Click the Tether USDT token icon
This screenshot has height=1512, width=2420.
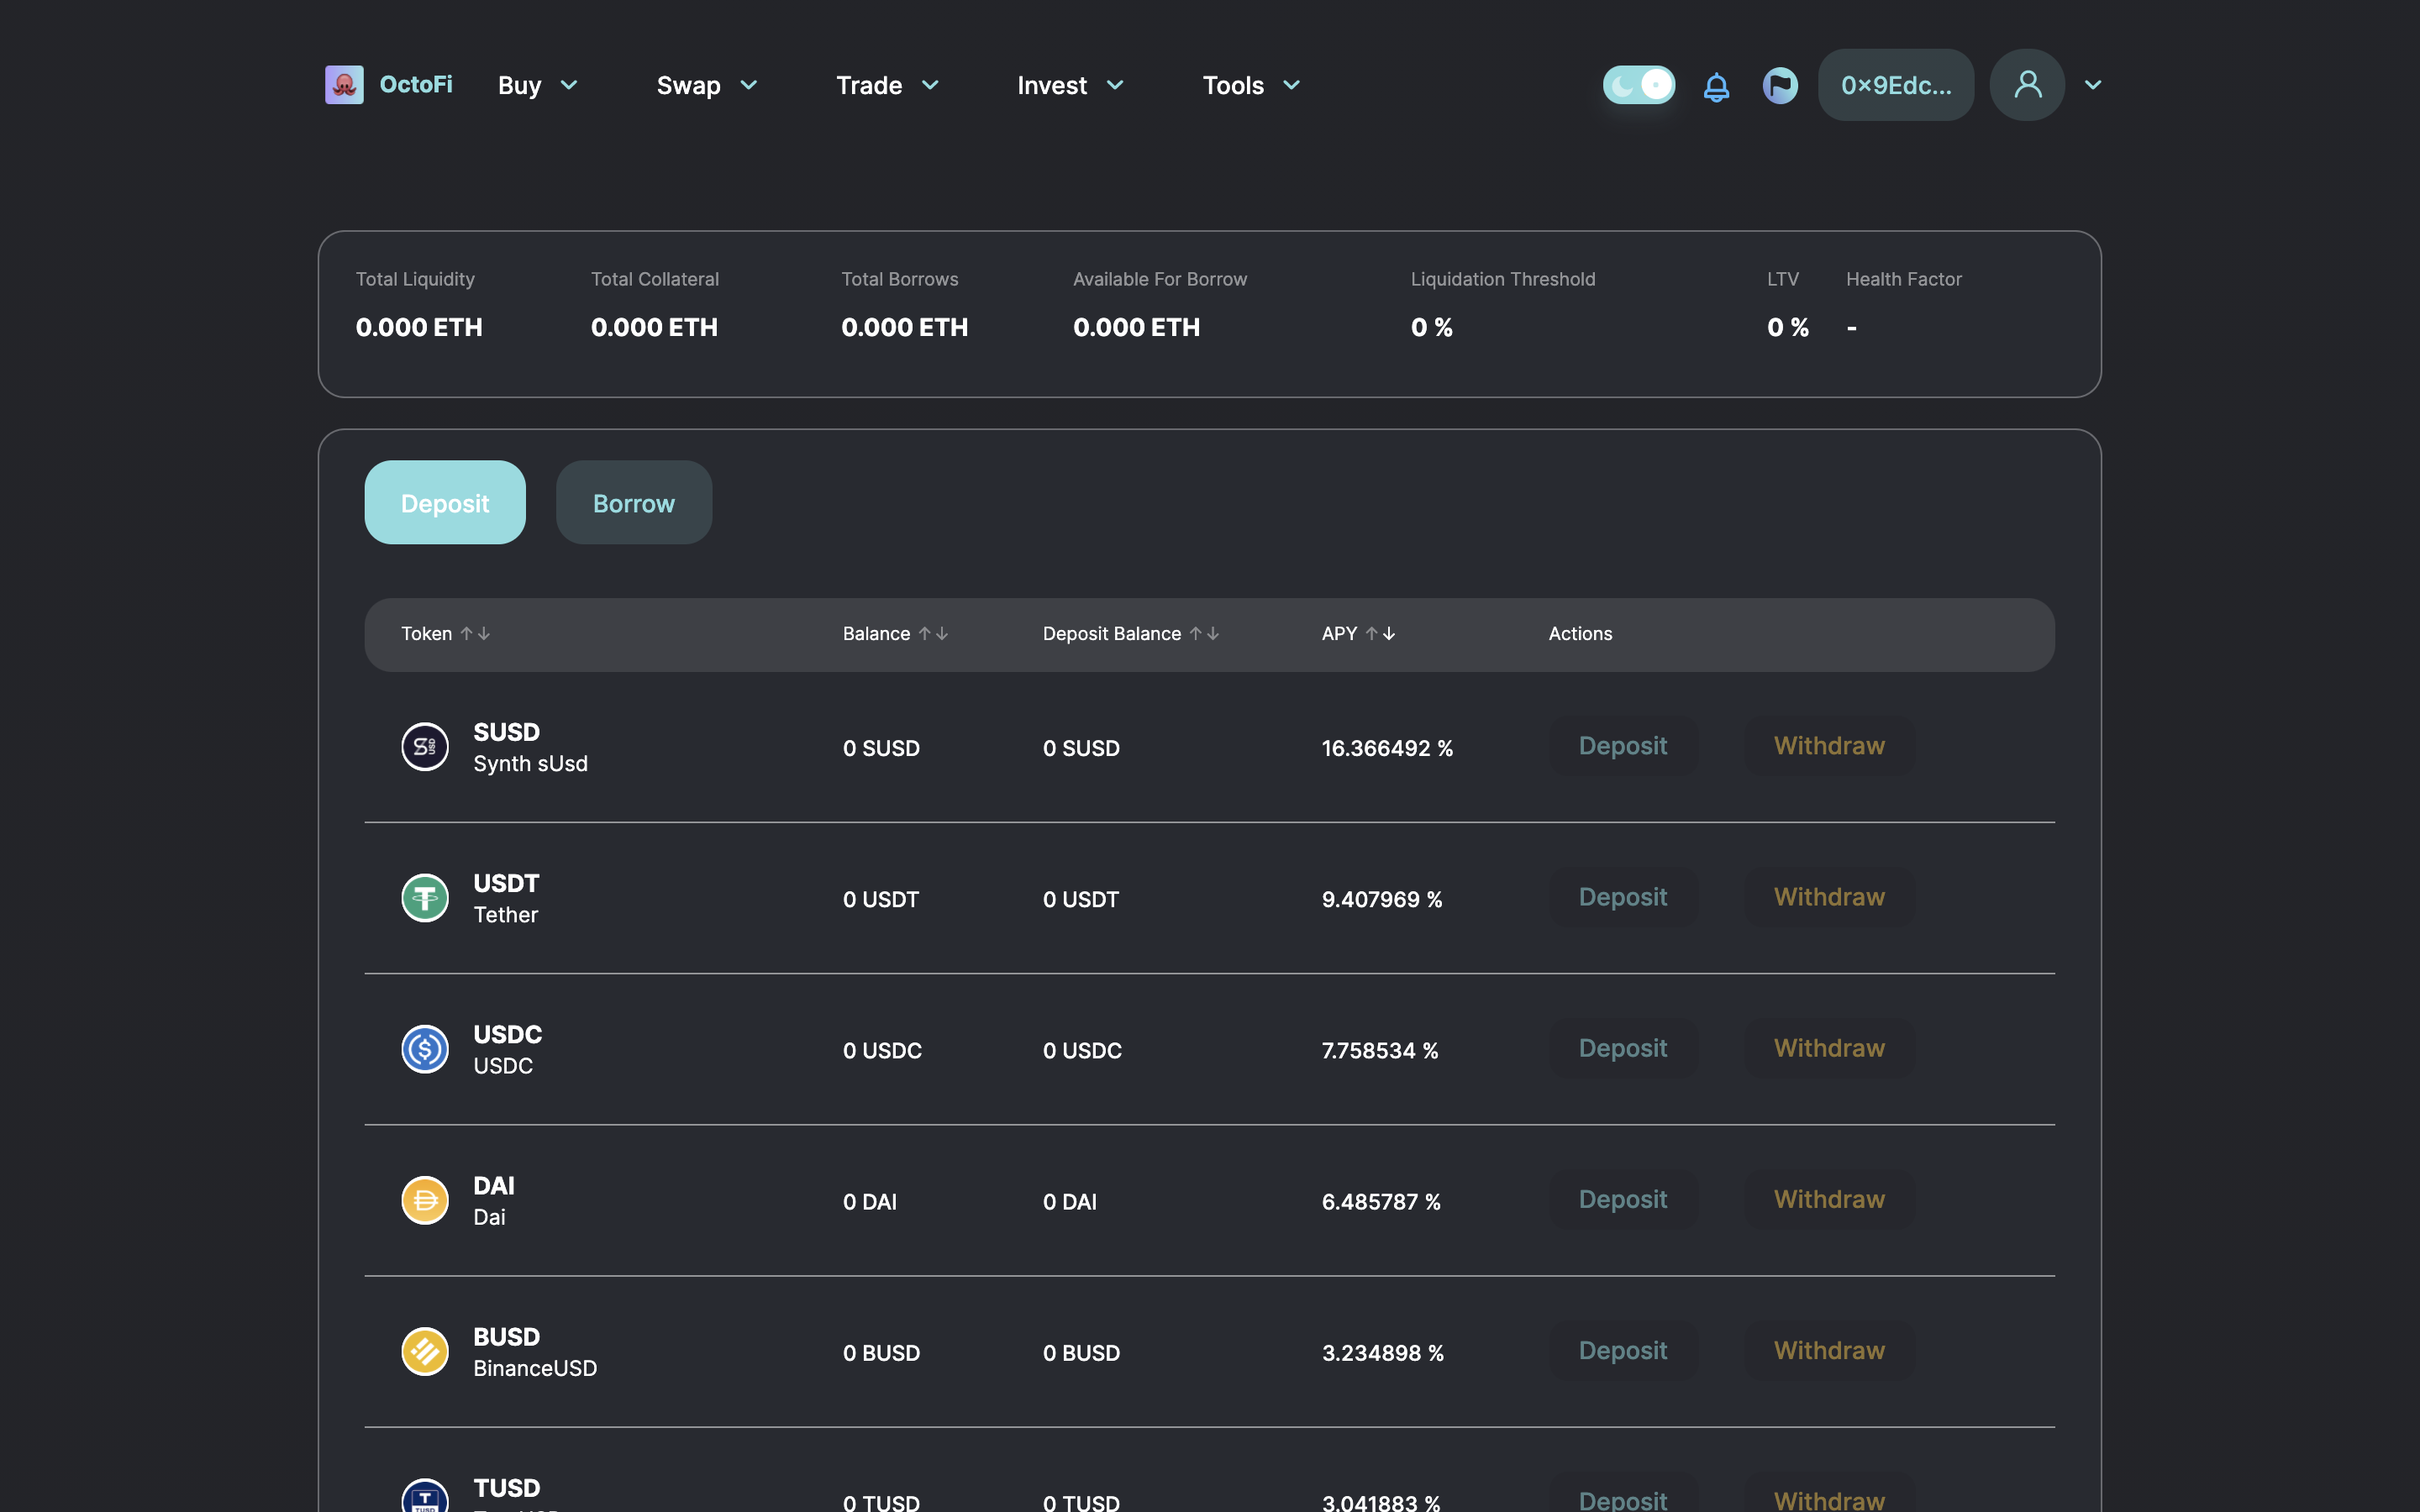[425, 898]
